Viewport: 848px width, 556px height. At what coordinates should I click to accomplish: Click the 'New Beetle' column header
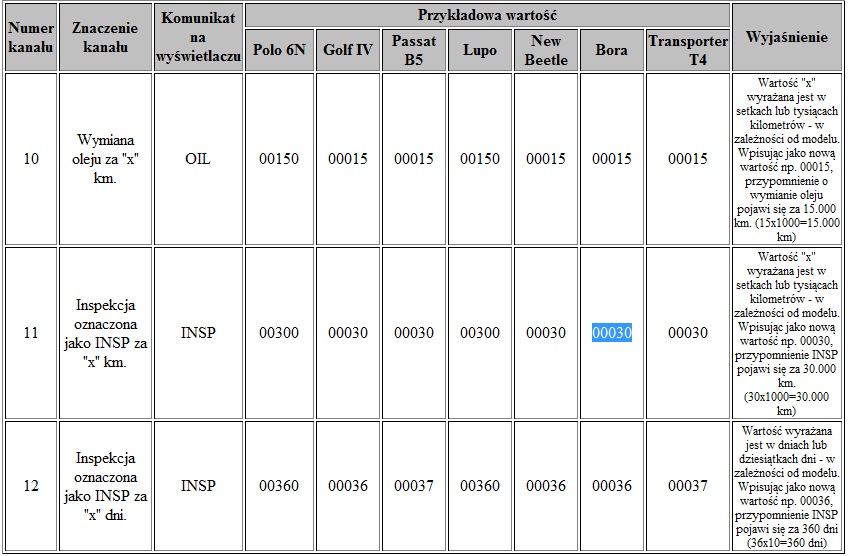pos(546,50)
